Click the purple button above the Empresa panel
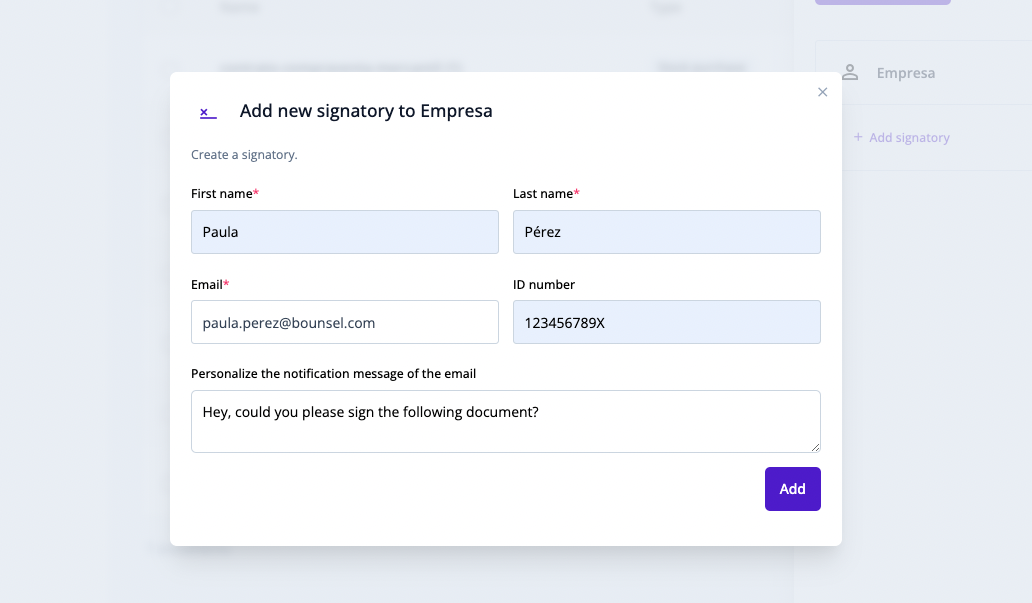This screenshot has height=603, width=1032. (882, 2)
